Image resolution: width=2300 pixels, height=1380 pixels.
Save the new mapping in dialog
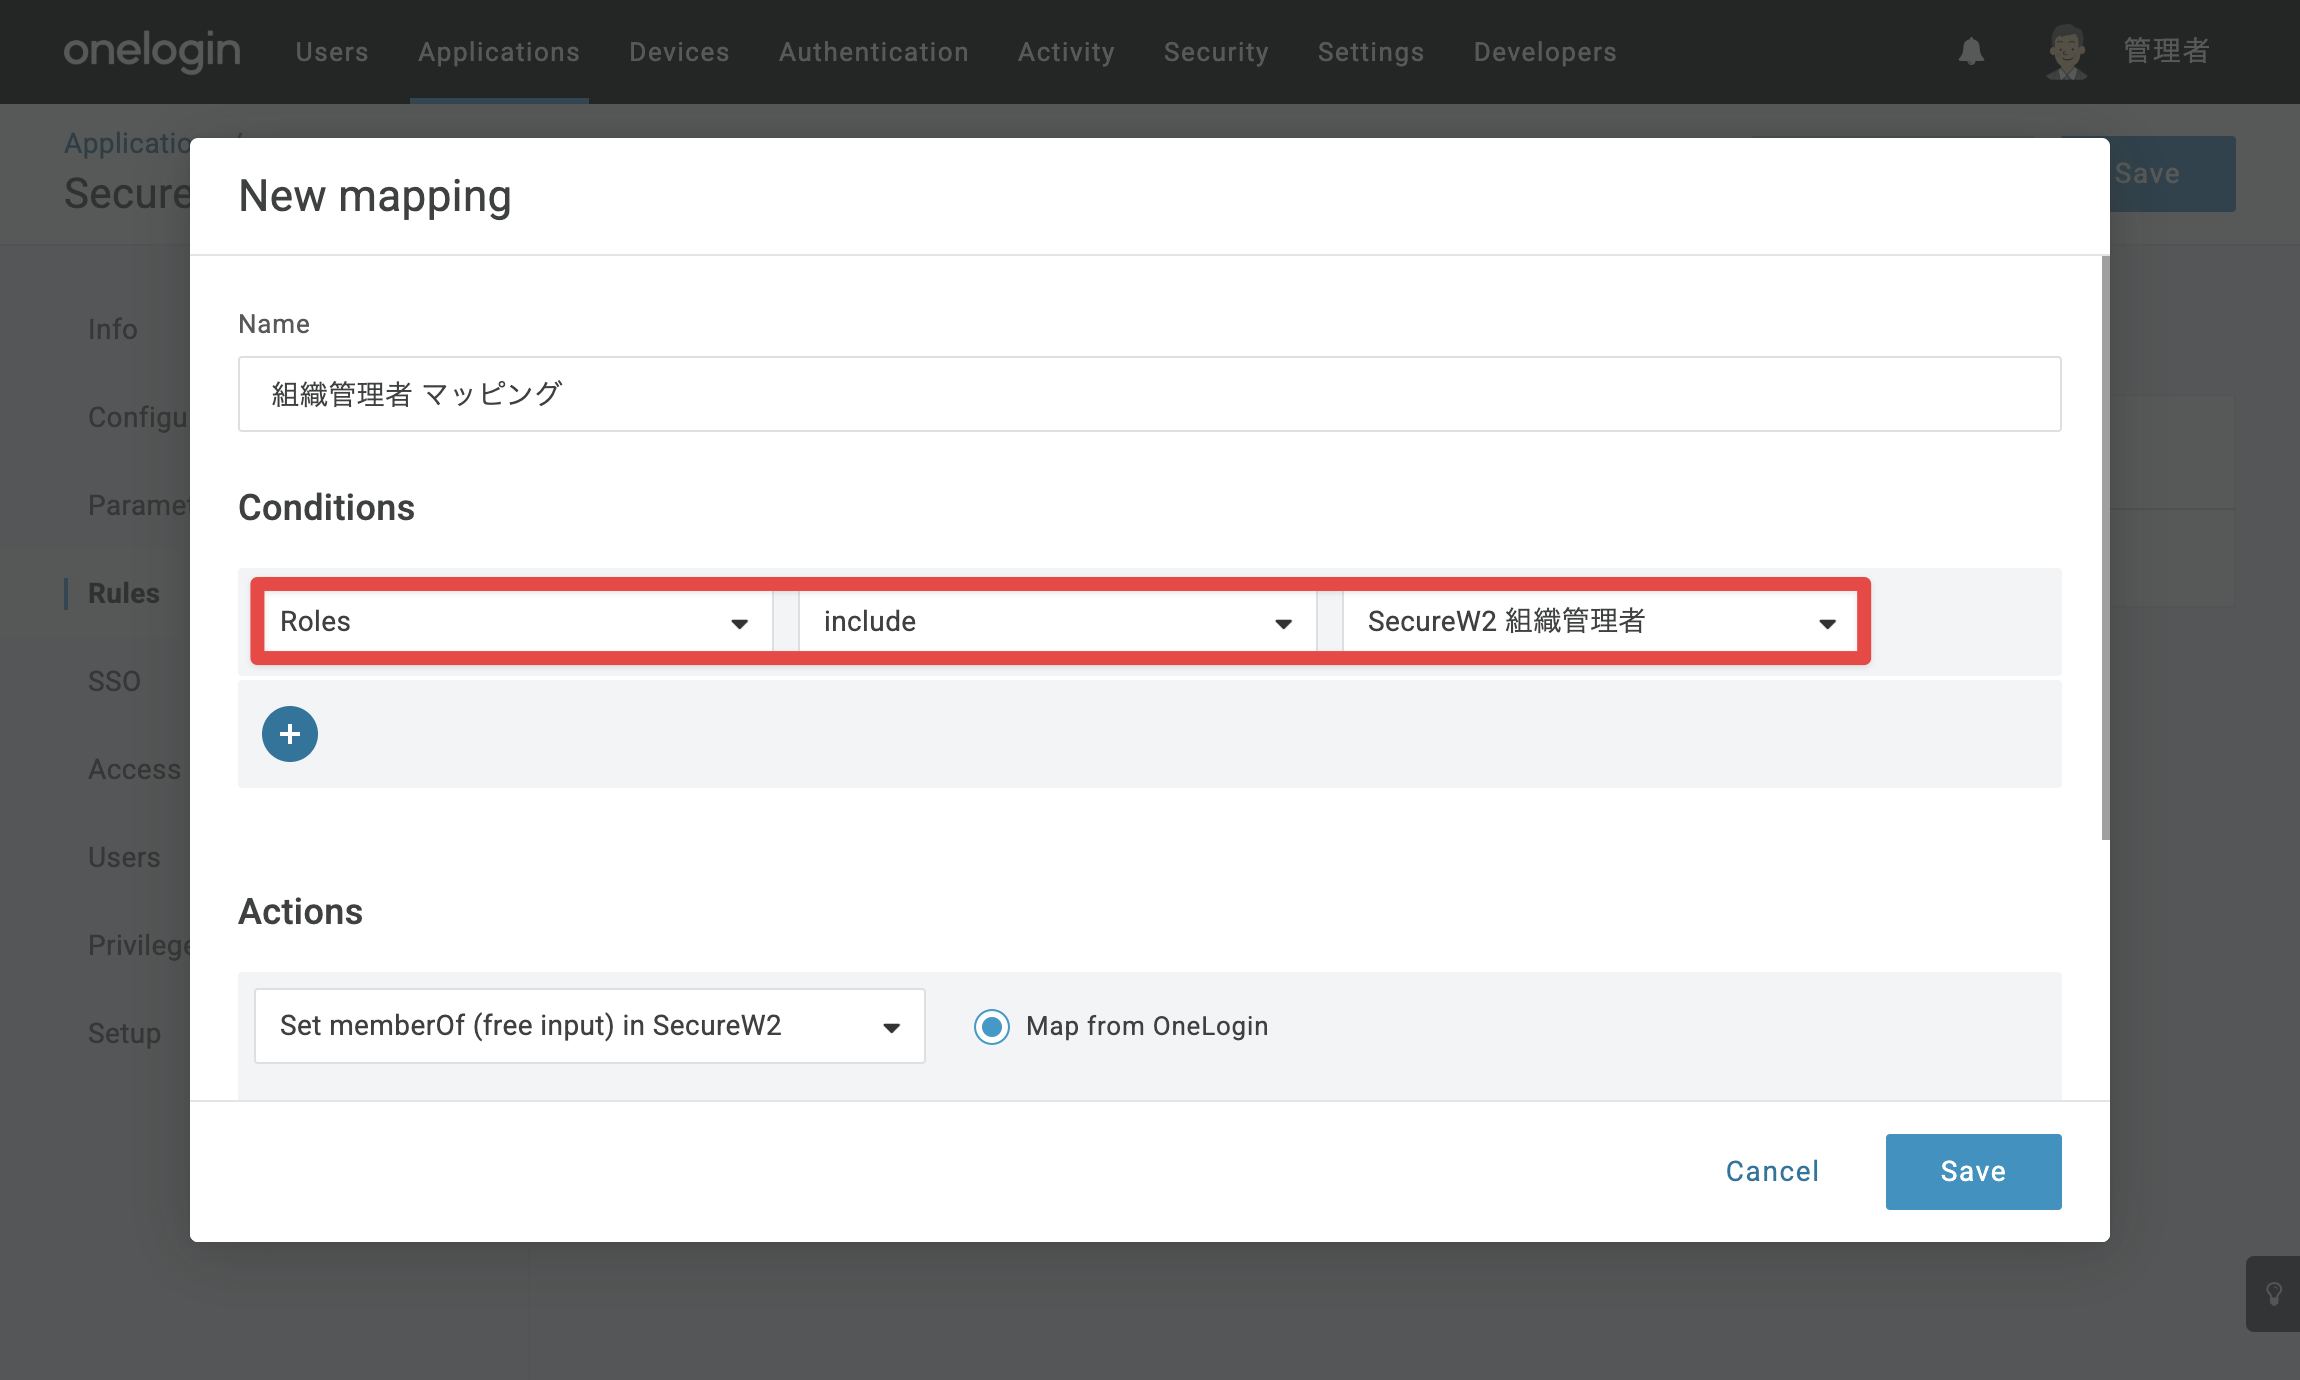tap(1974, 1172)
